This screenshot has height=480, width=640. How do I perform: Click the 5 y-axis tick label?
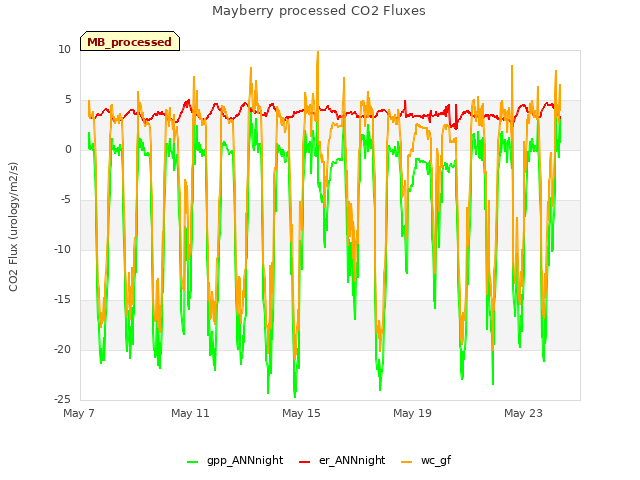(x=68, y=100)
